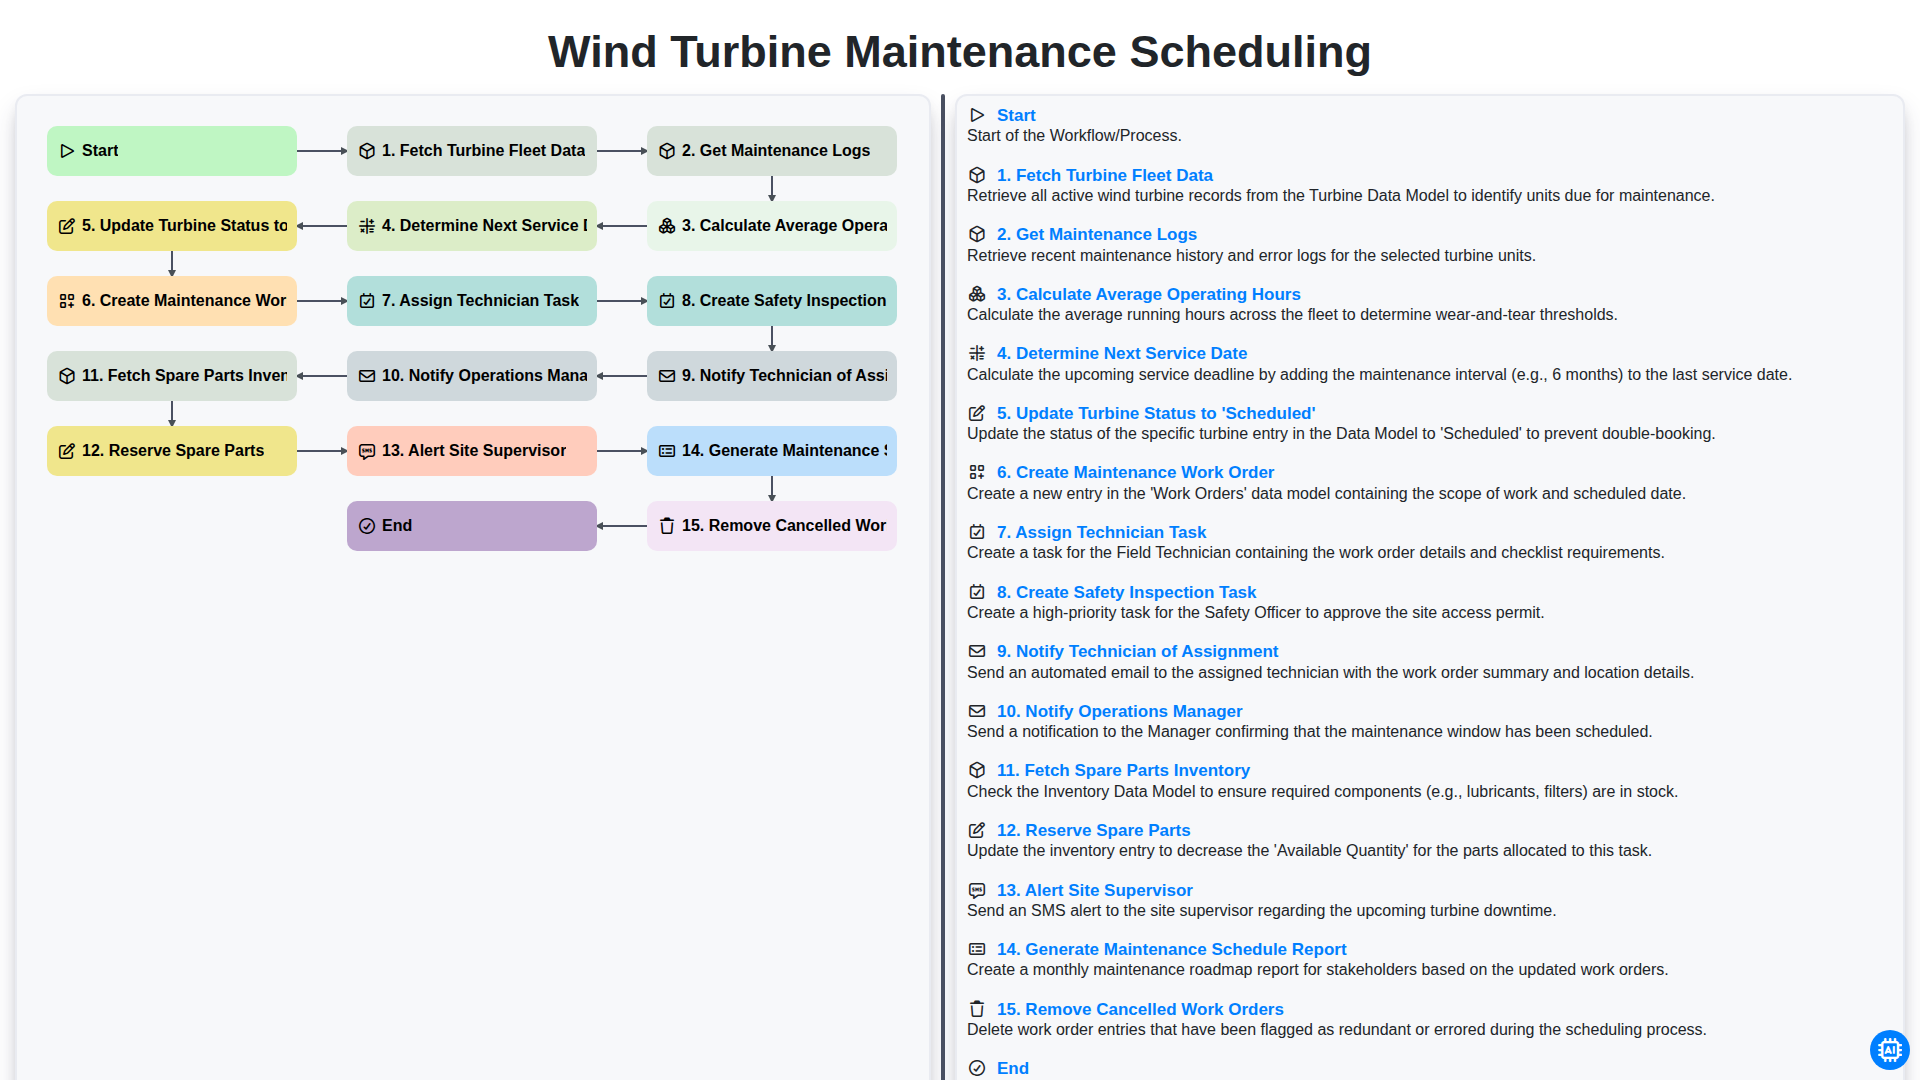Click the trash icon beside Remove Cancelled Work Orders heading
The width and height of the screenshot is (1920, 1080).
[x=977, y=1009]
